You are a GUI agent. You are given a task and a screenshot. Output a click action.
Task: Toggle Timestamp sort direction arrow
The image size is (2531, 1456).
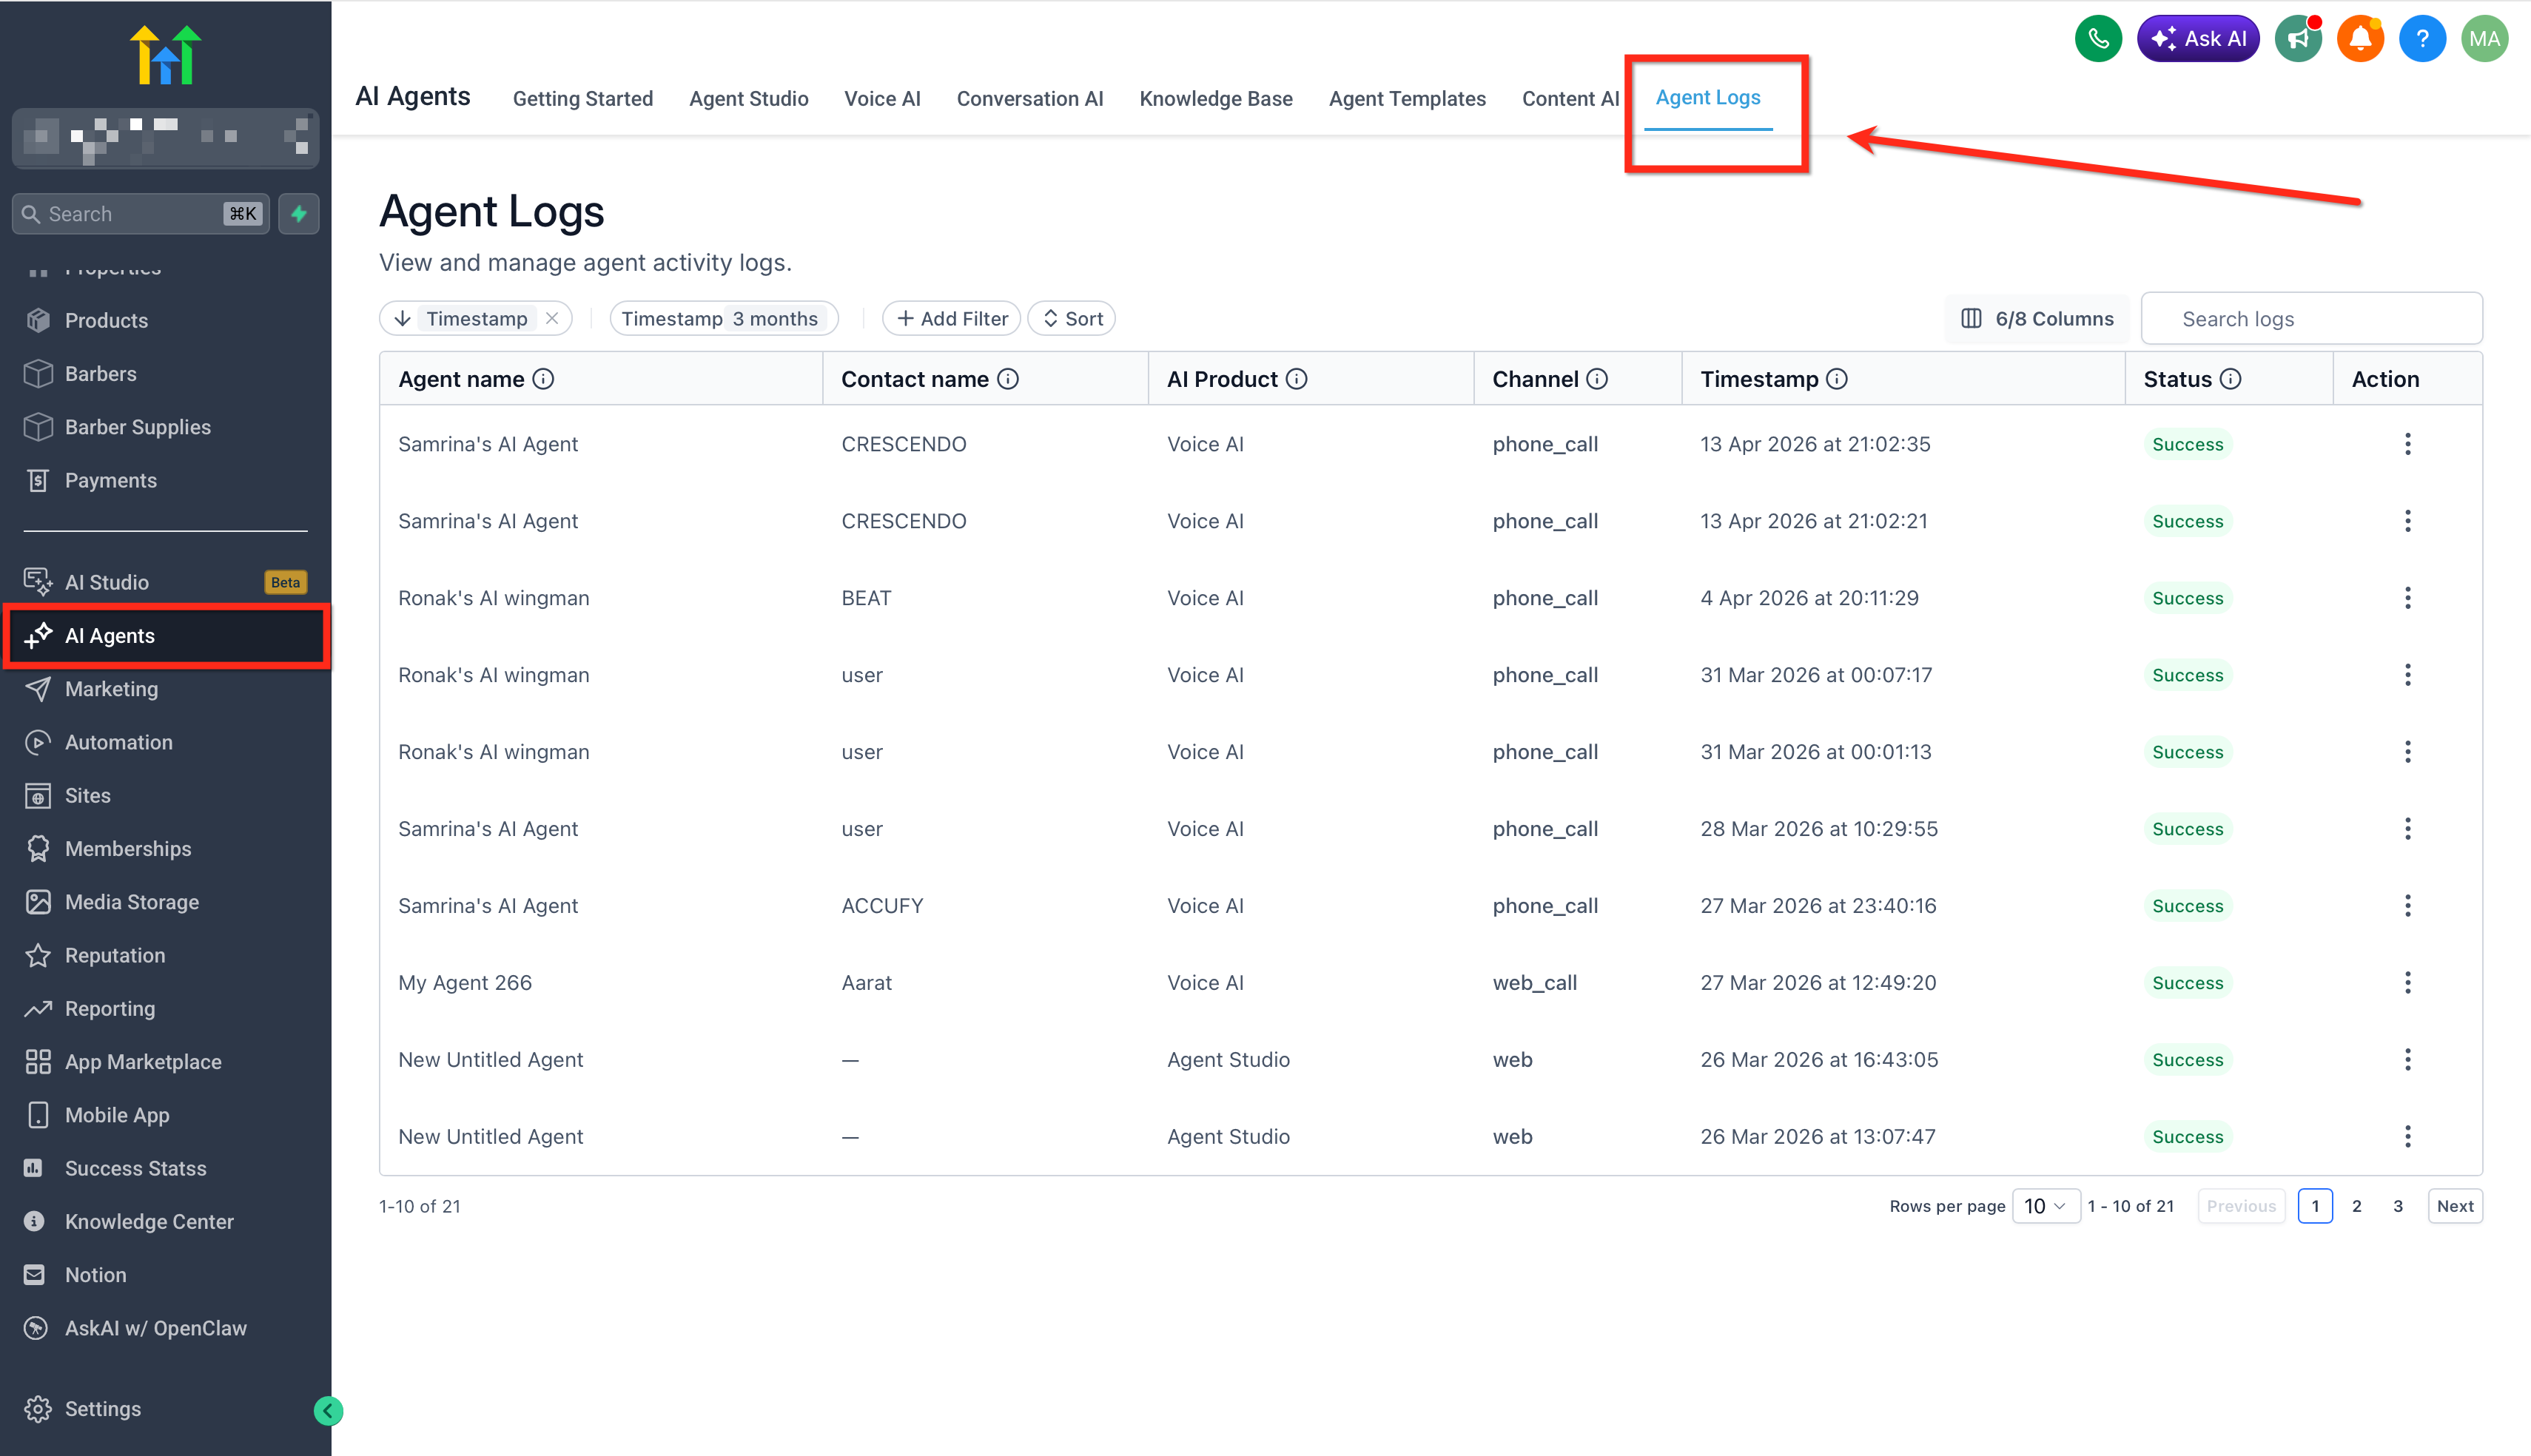(402, 318)
